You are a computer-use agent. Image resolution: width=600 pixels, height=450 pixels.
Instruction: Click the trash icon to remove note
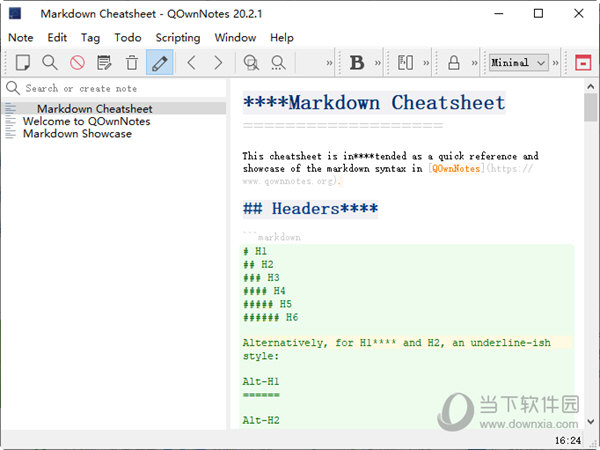point(132,62)
